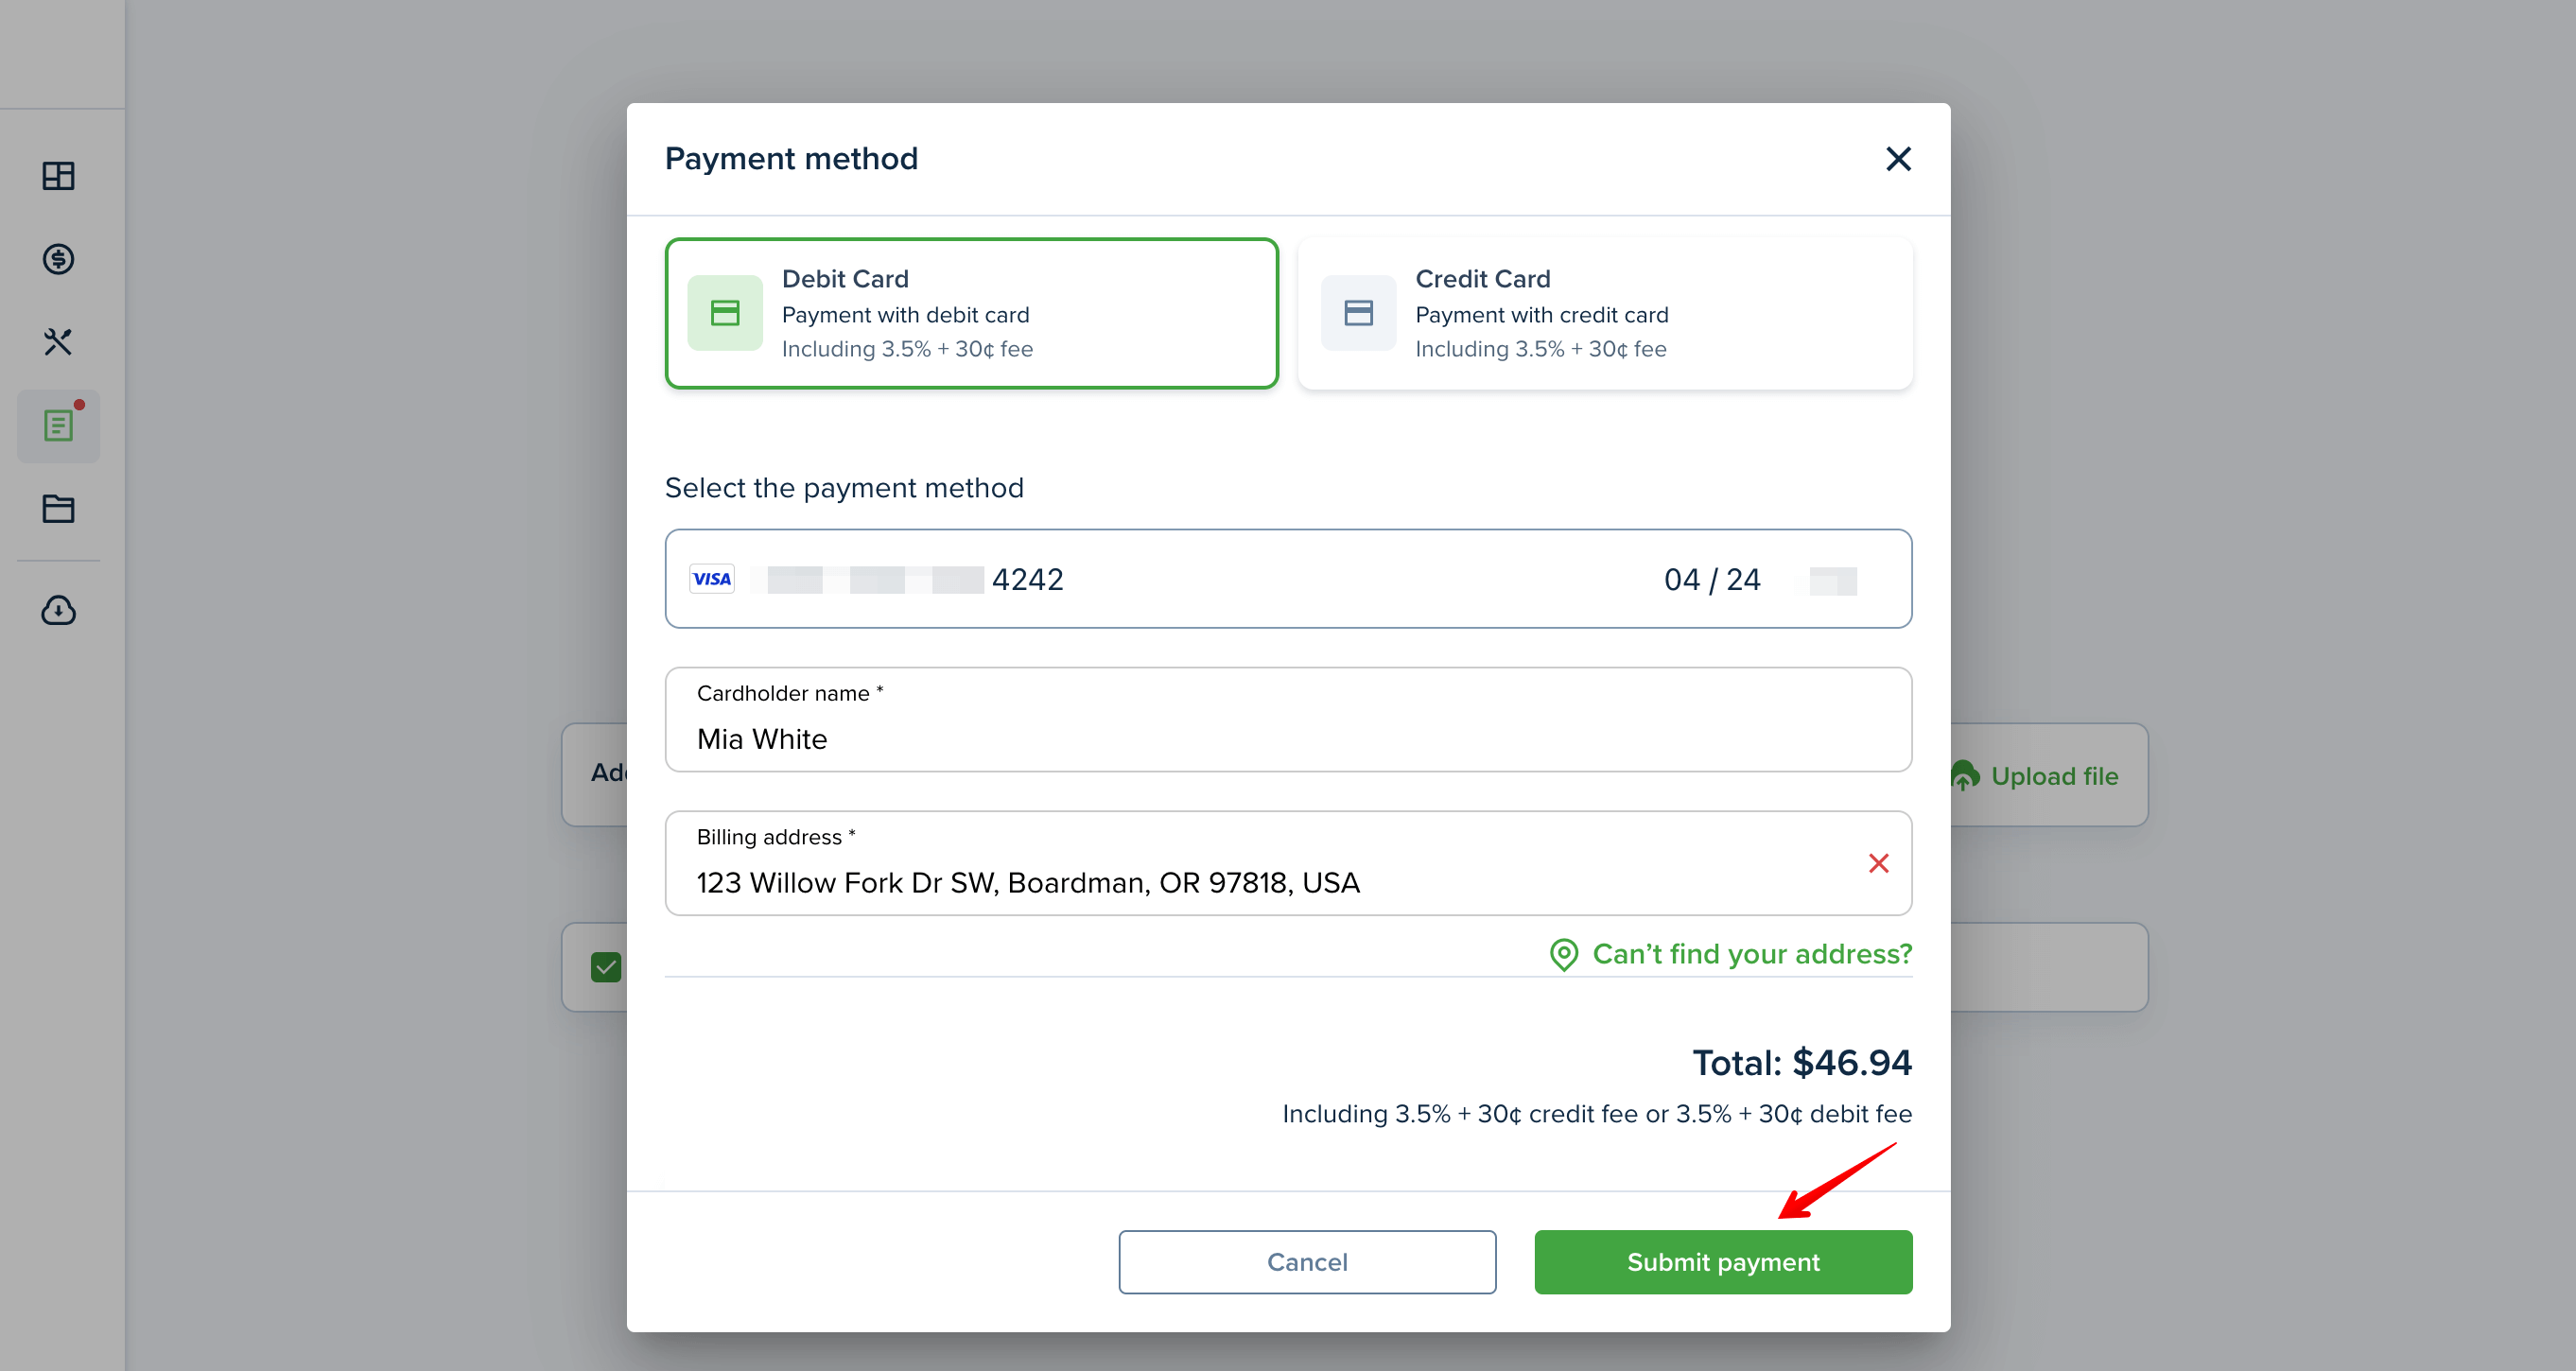Click the card number field ending 4242
Screen dimensions: 2576x1371
1288,579
